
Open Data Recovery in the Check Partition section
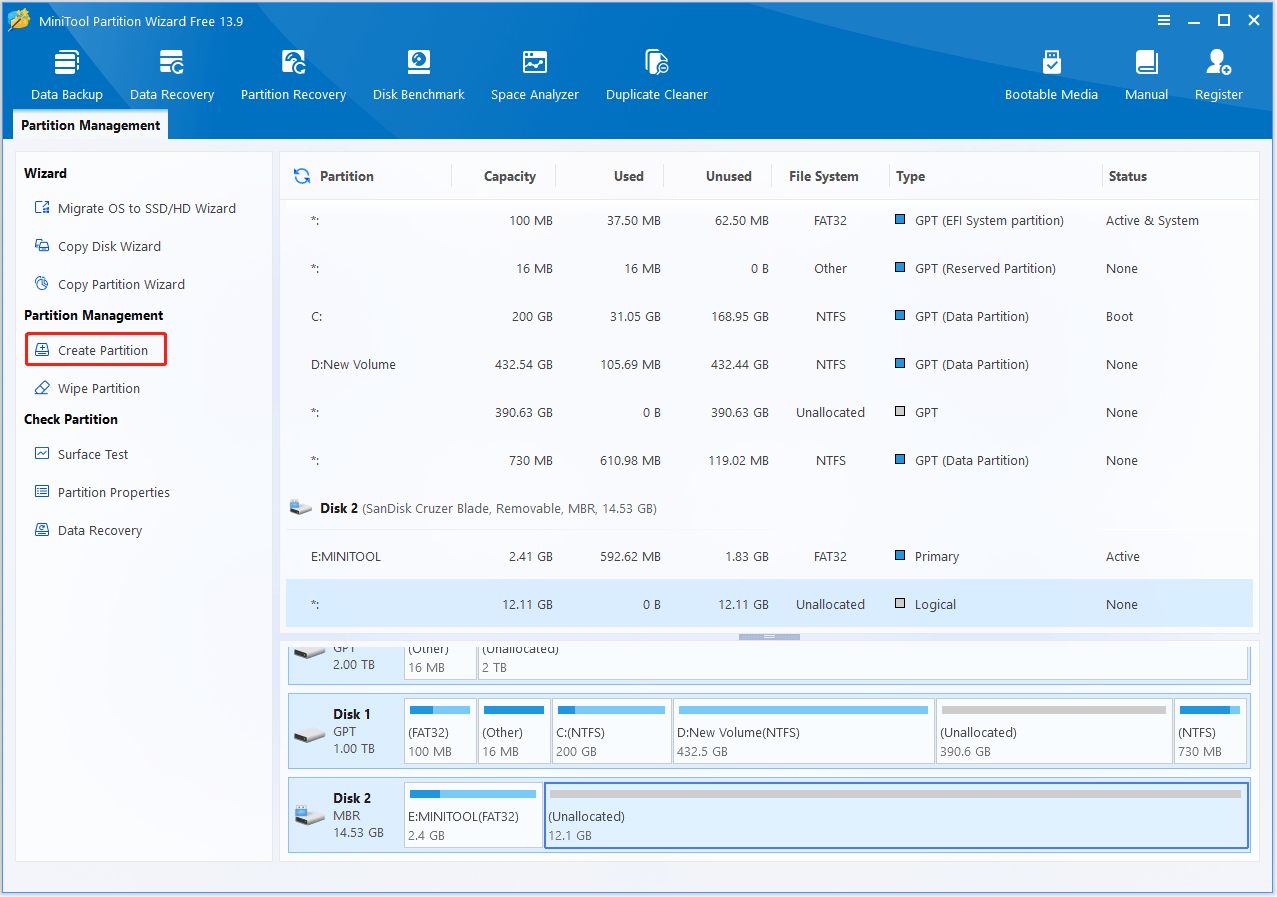88,530
